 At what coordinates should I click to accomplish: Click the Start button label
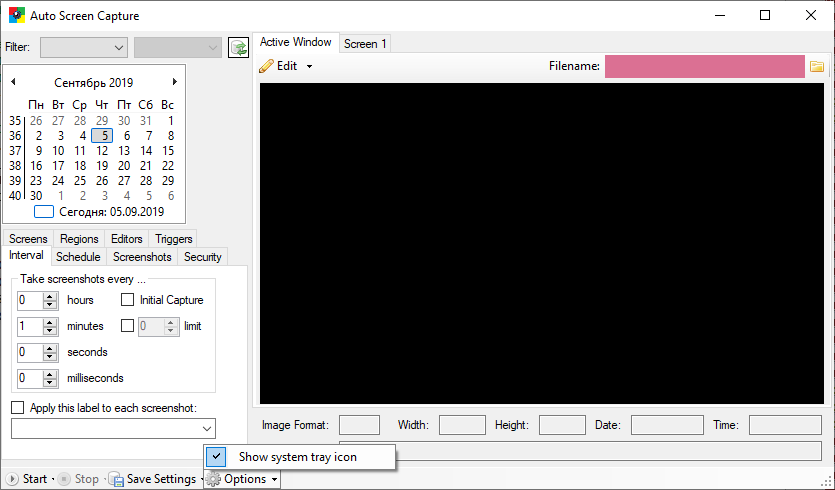(35, 479)
